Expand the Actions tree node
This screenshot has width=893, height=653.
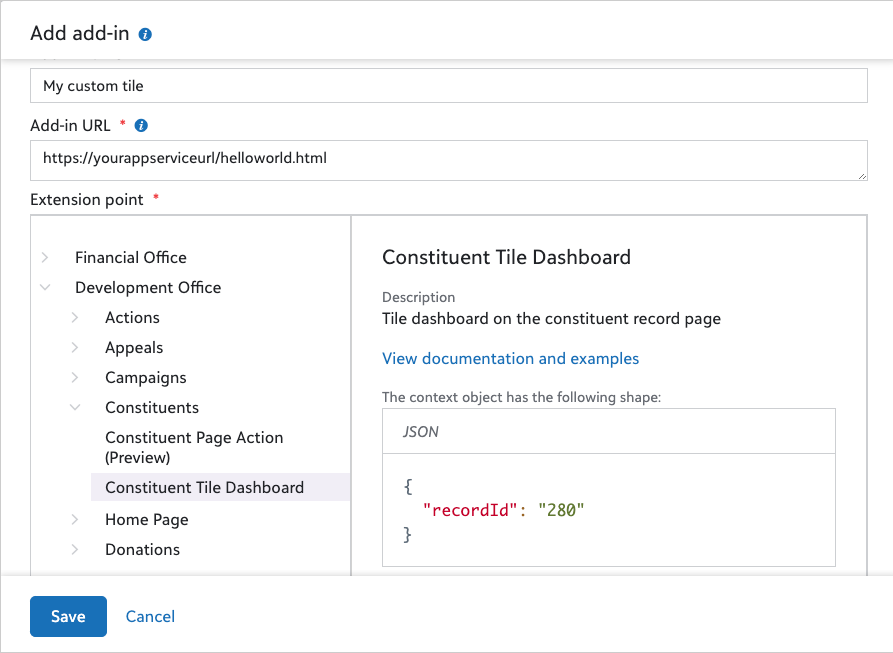tap(75, 318)
